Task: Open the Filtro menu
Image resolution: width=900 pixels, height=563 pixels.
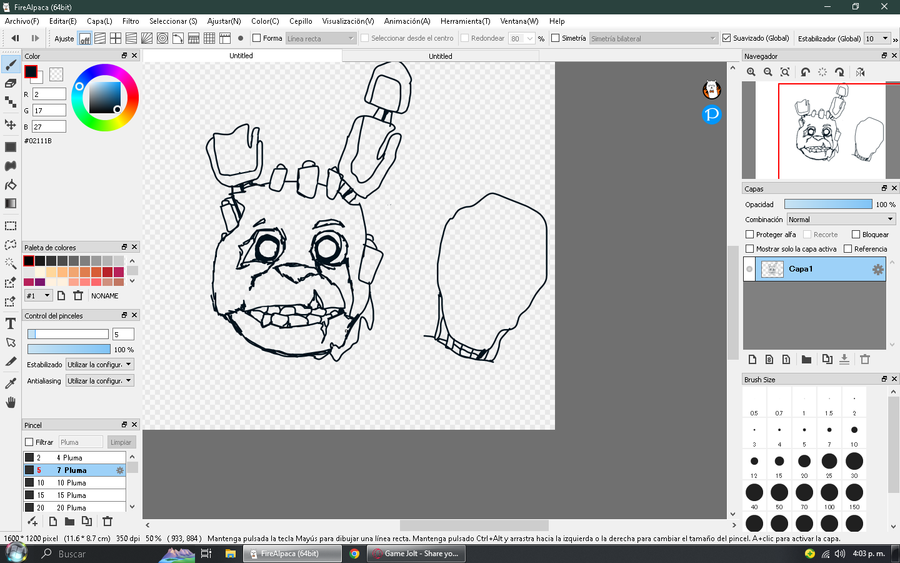Action: click(x=130, y=21)
